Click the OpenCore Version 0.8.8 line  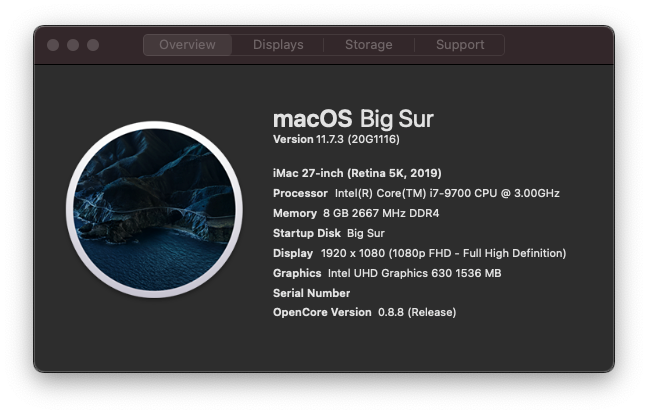364,312
